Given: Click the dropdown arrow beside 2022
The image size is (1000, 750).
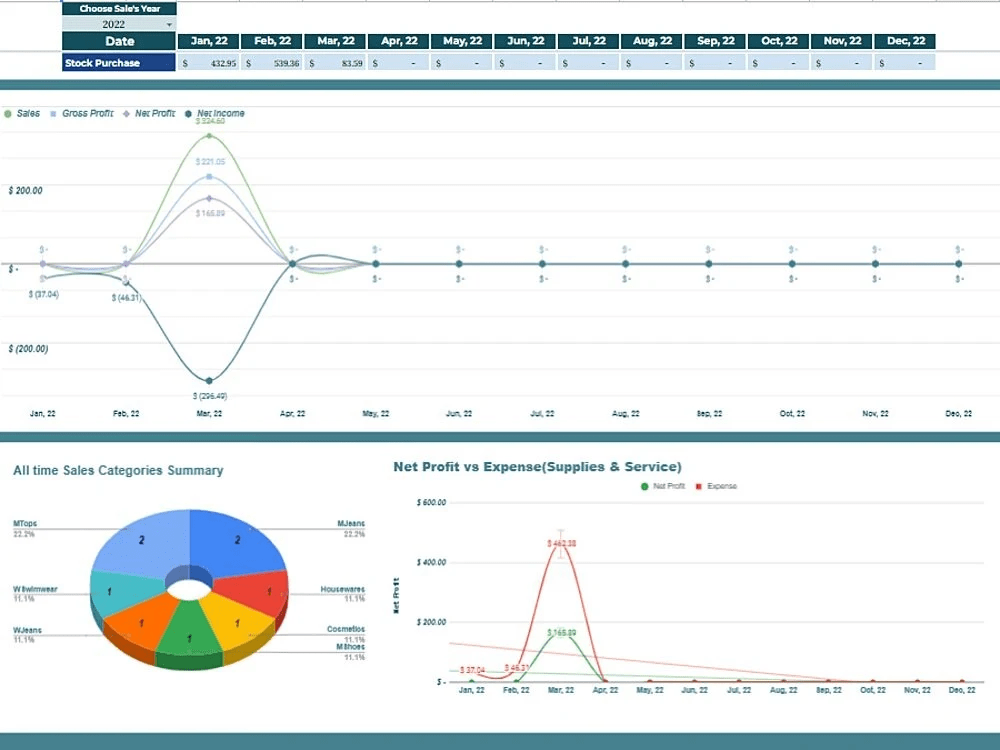Looking at the screenshot, I should point(170,22).
